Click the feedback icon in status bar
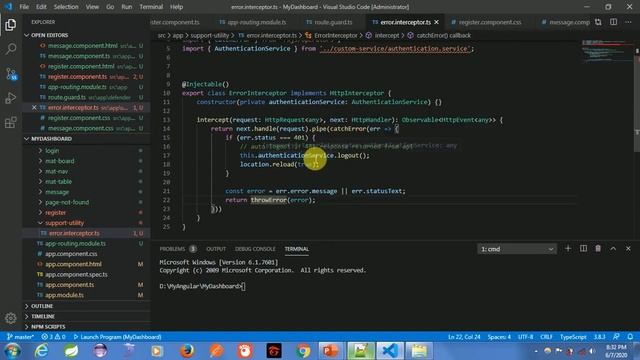The width and height of the screenshot is (640, 360). (616, 337)
